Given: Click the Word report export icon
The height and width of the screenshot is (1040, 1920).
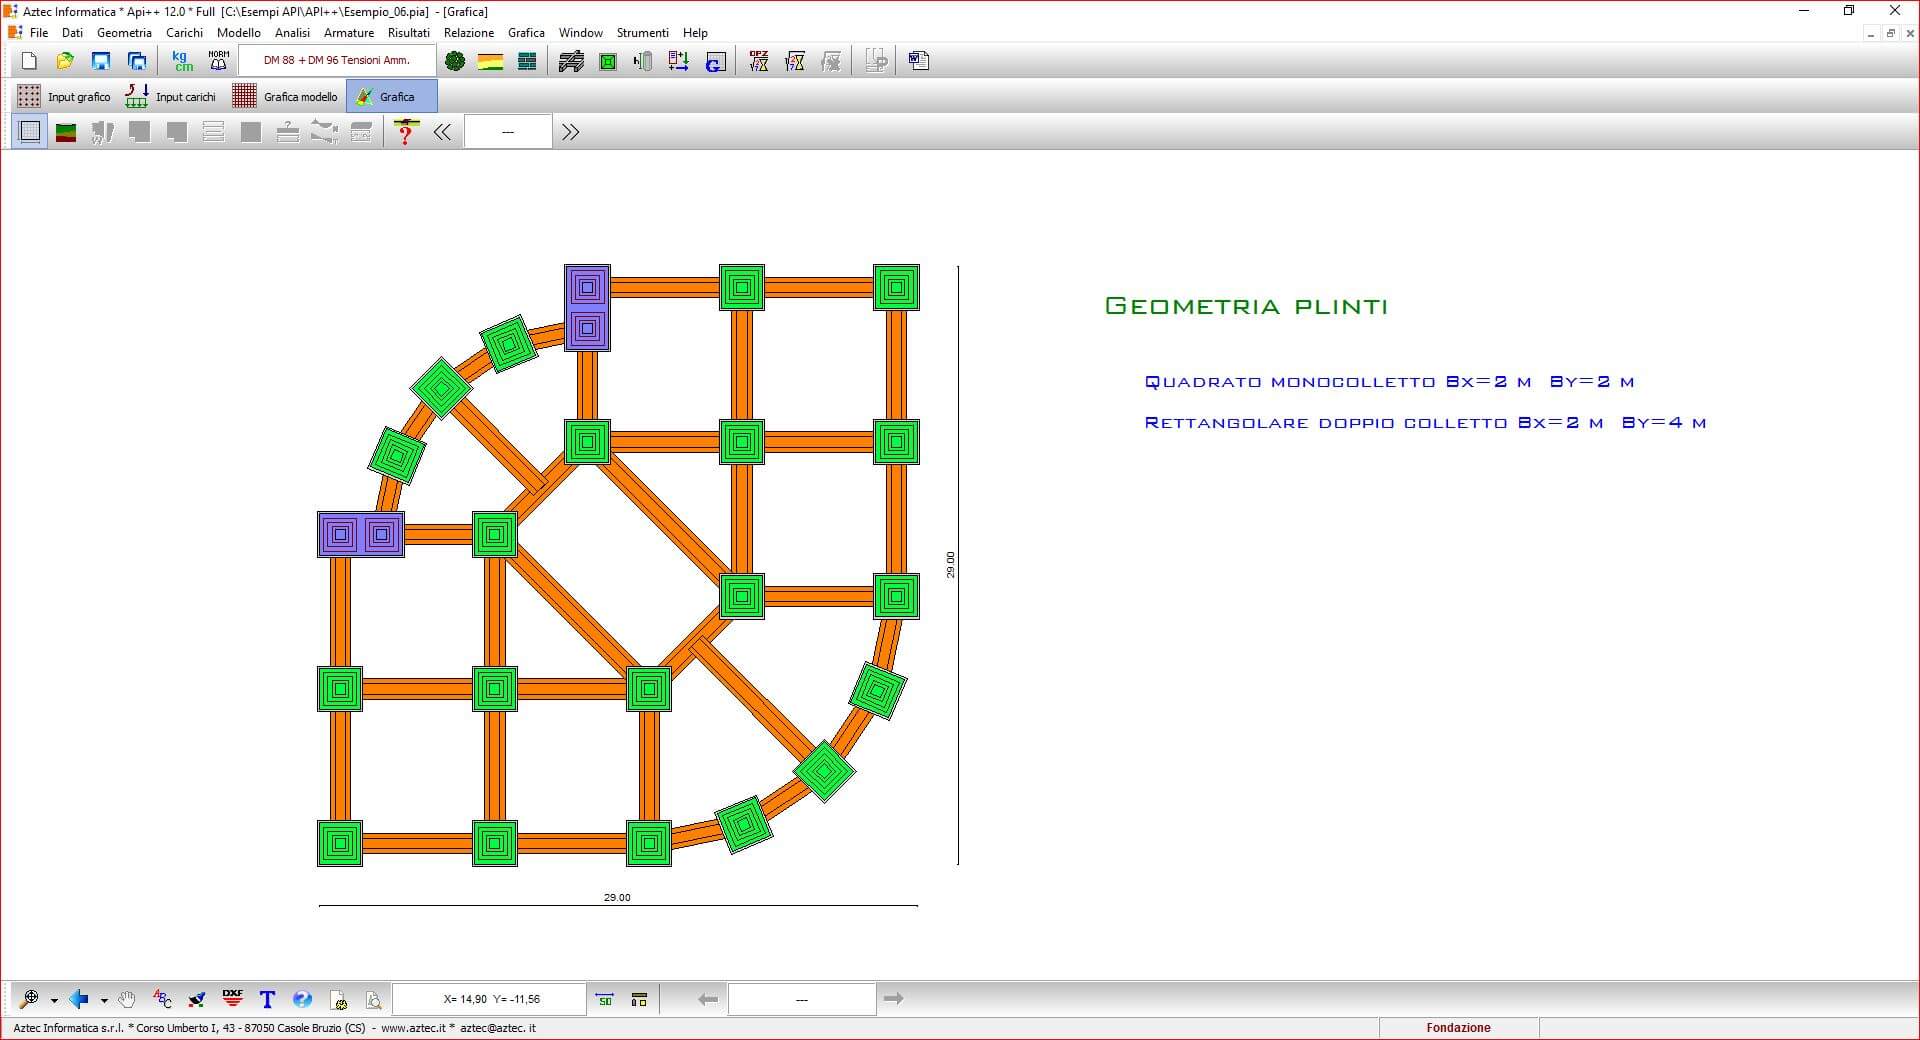Looking at the screenshot, I should 918,62.
